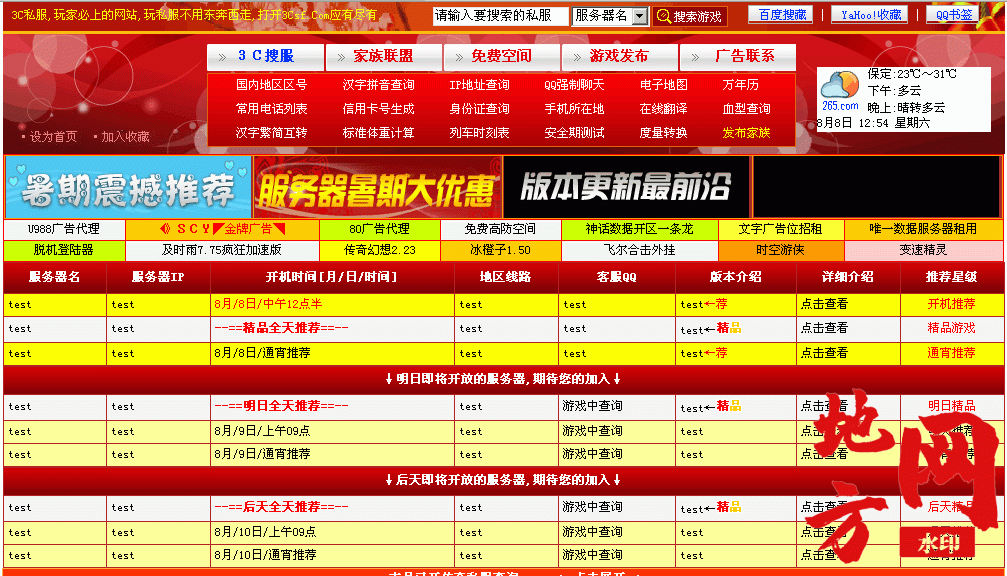Open the 唯一数据服务器租用 ad link
Screen dimensions: 1007x576
(x=923, y=229)
